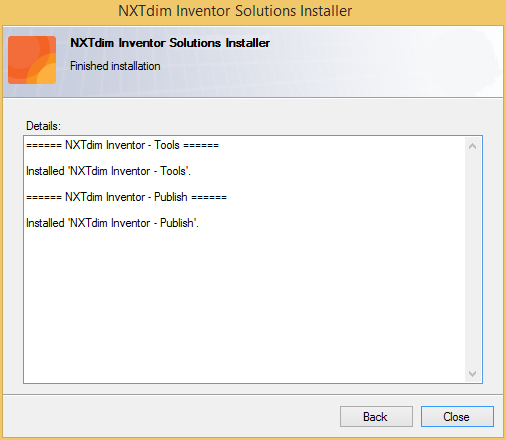This screenshot has width=506, height=440.
Task: Click the '====== NXTdim Inventor - Publish ======' line
Action: click(x=127, y=197)
